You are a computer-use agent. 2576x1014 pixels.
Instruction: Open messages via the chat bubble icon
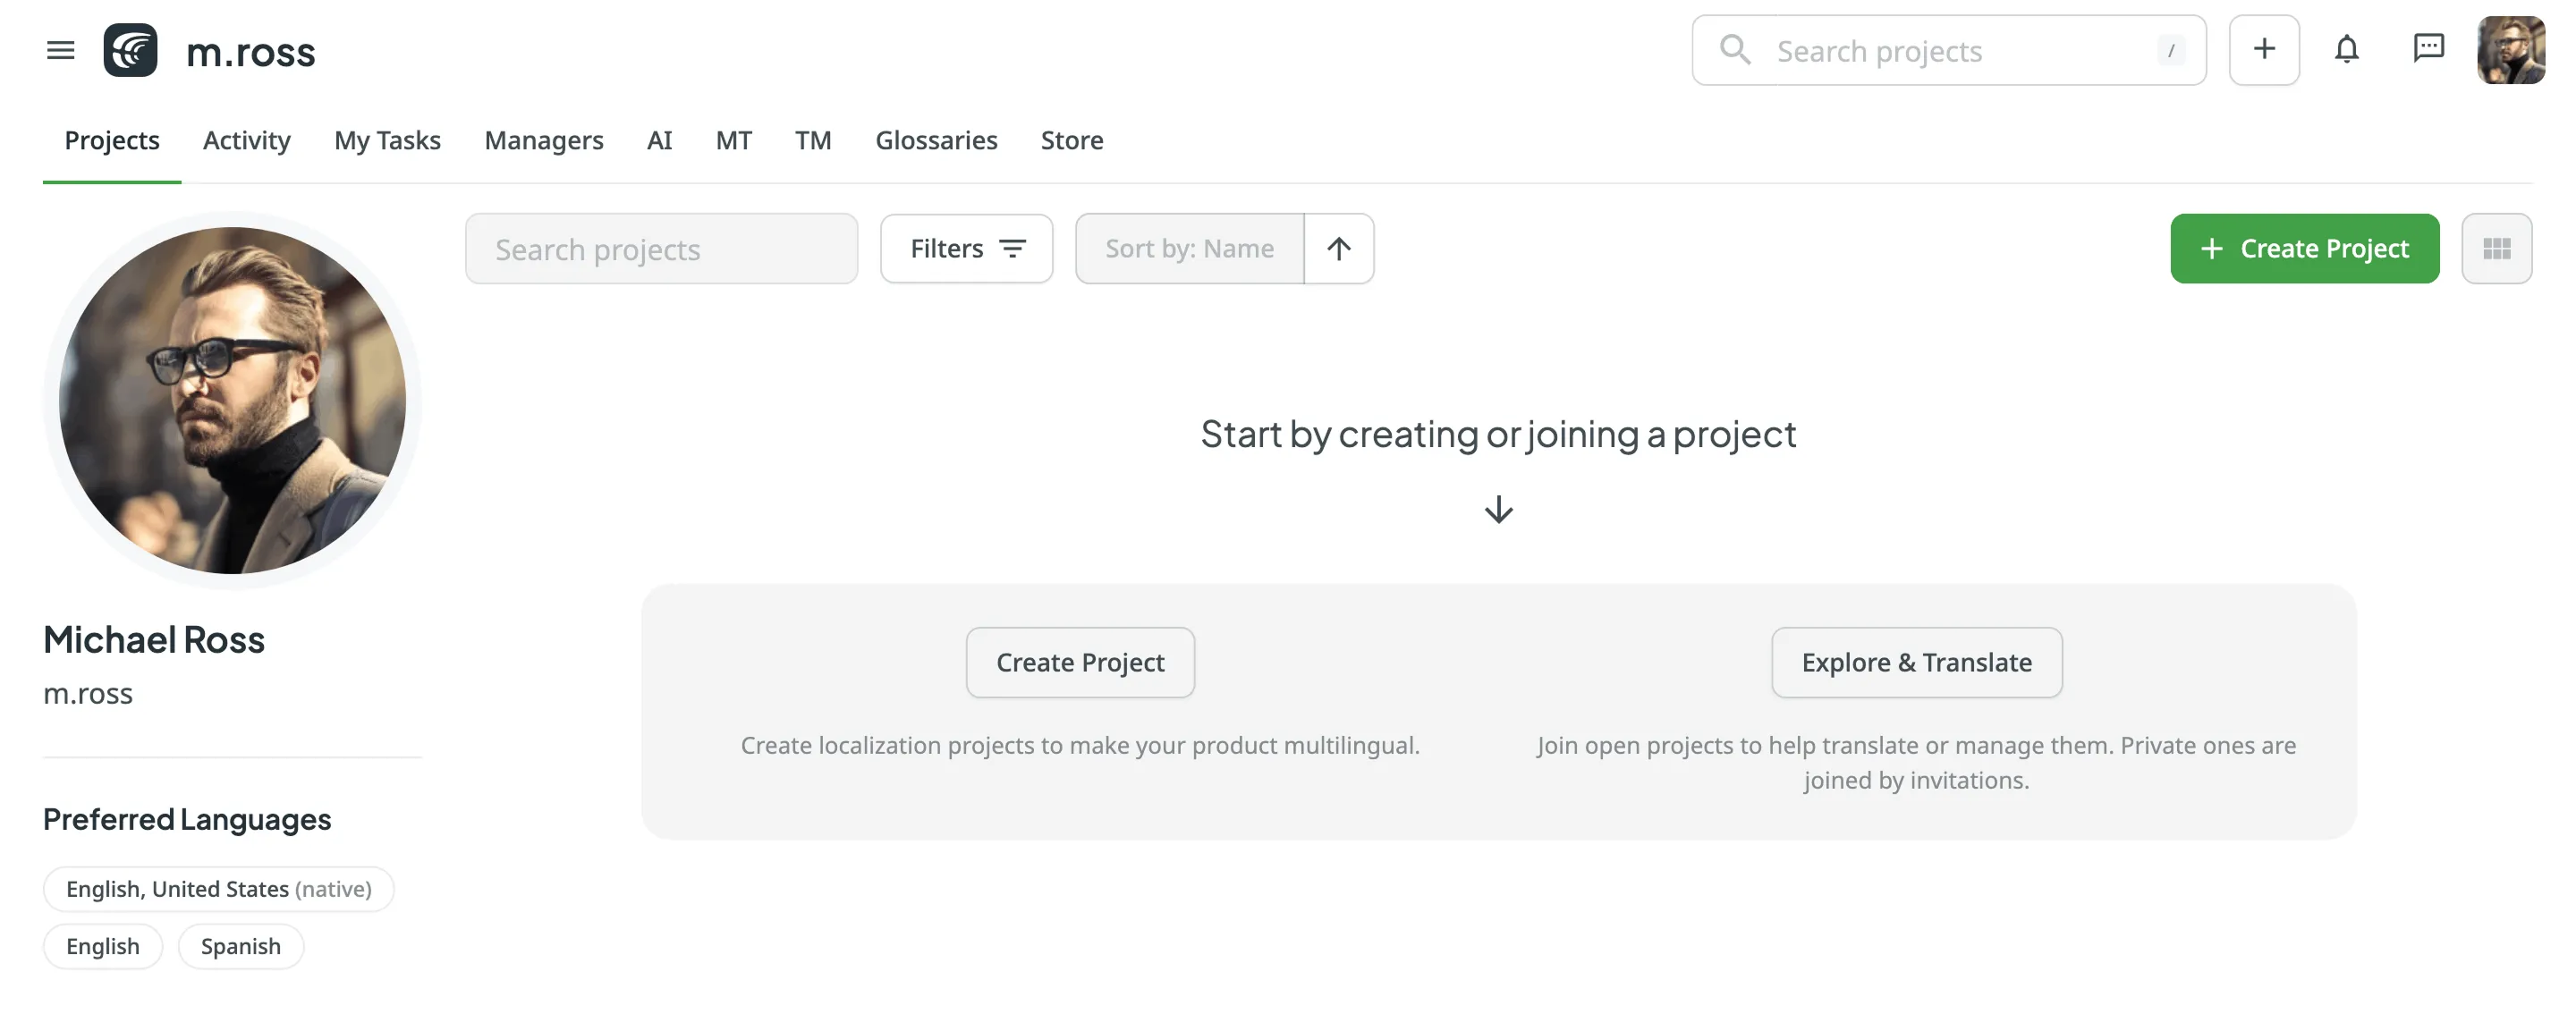2429,49
